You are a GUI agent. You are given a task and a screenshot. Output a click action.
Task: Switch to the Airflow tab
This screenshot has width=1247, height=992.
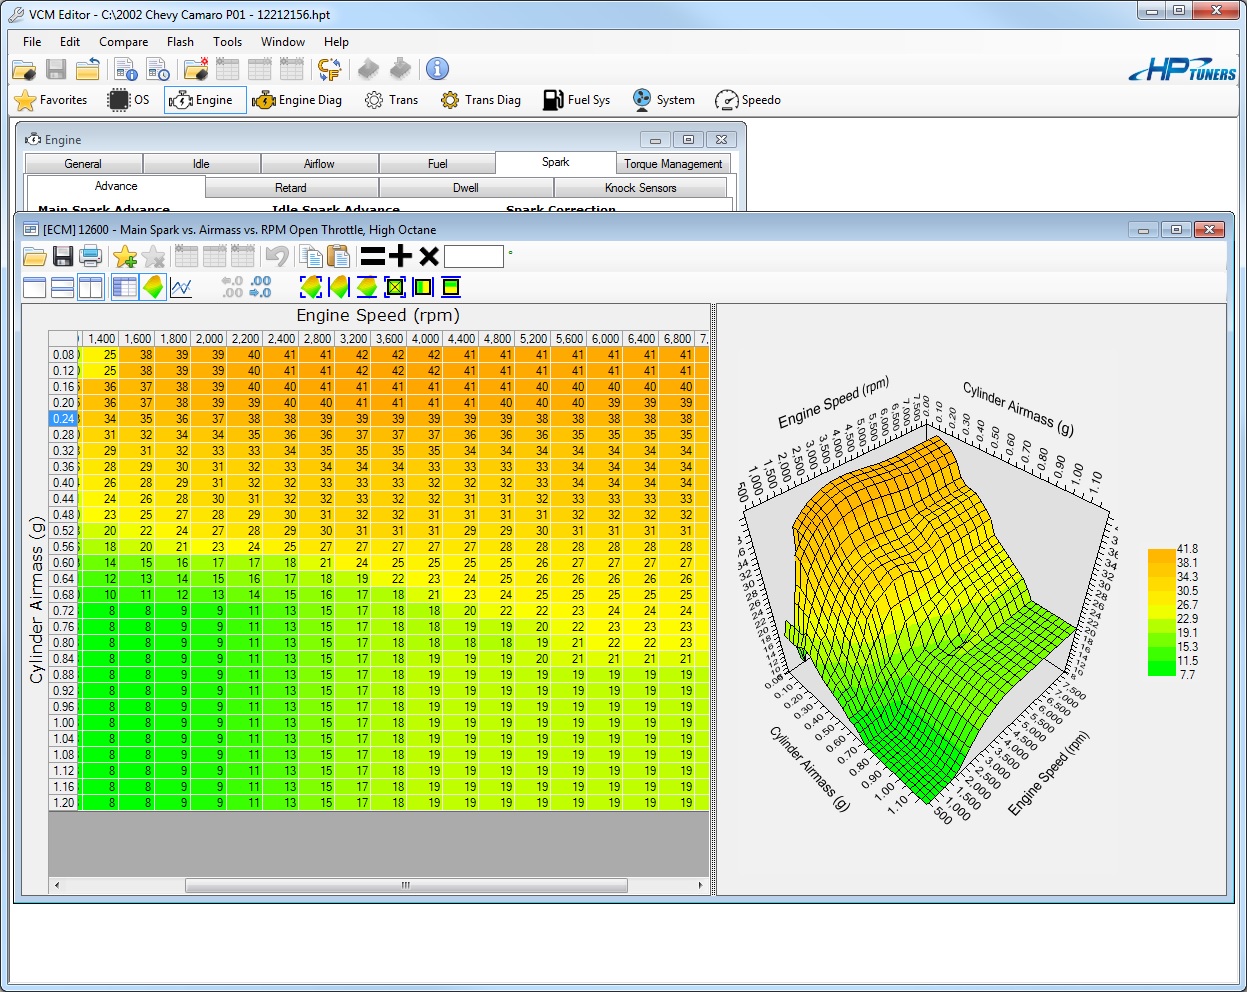[319, 164]
